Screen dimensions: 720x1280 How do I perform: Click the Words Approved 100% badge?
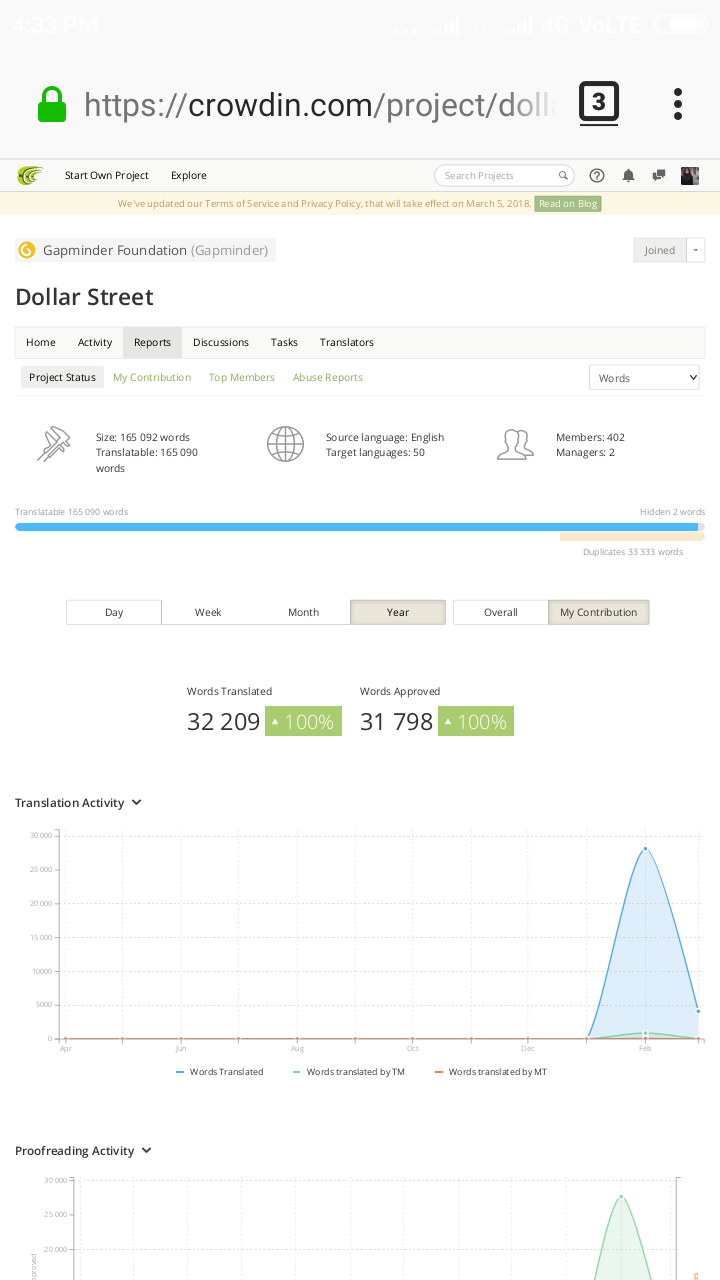(x=476, y=721)
